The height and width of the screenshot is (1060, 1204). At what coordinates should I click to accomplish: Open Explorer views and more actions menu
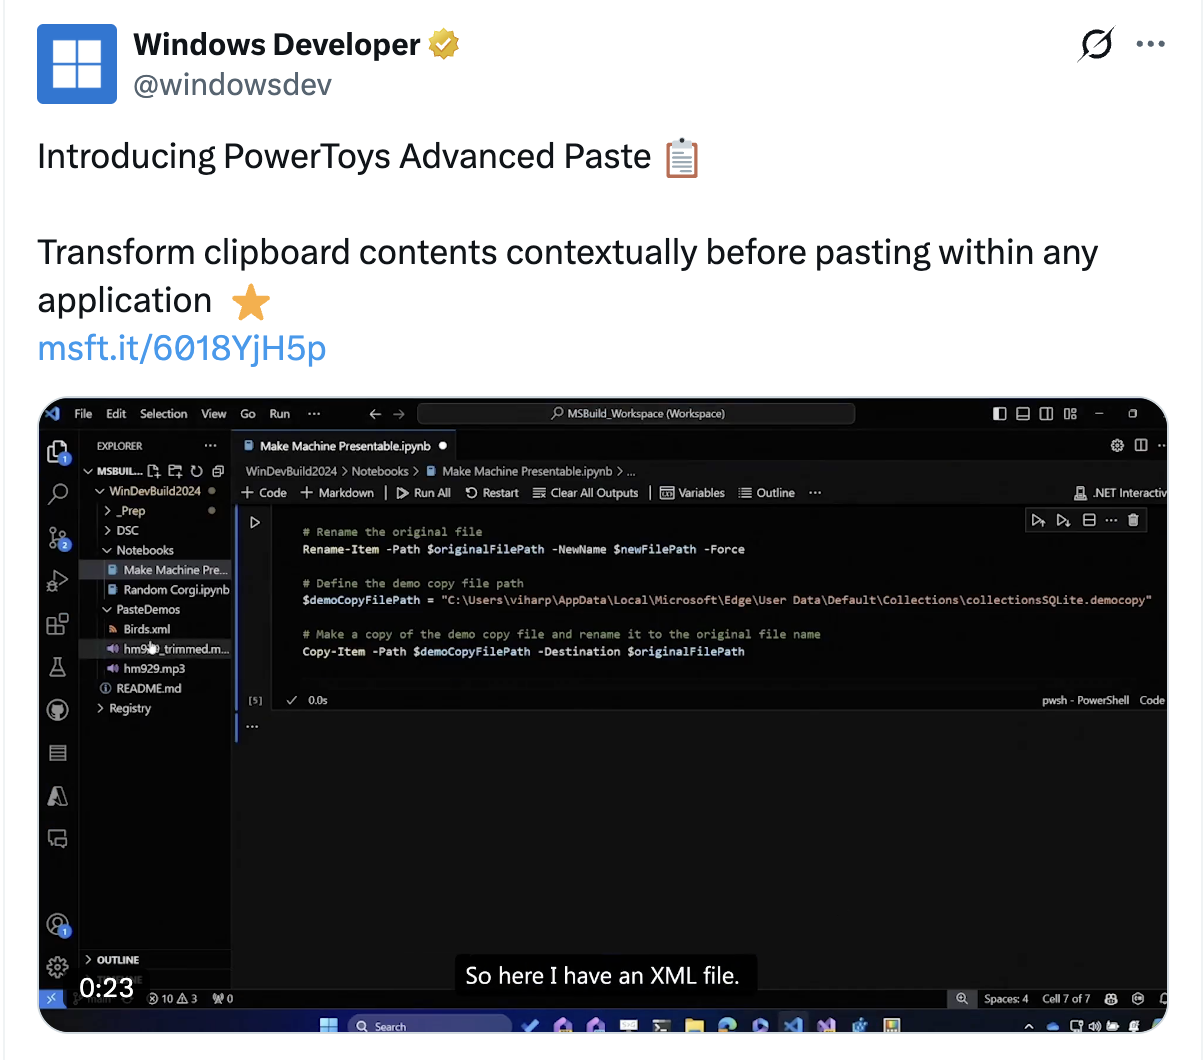(x=210, y=446)
